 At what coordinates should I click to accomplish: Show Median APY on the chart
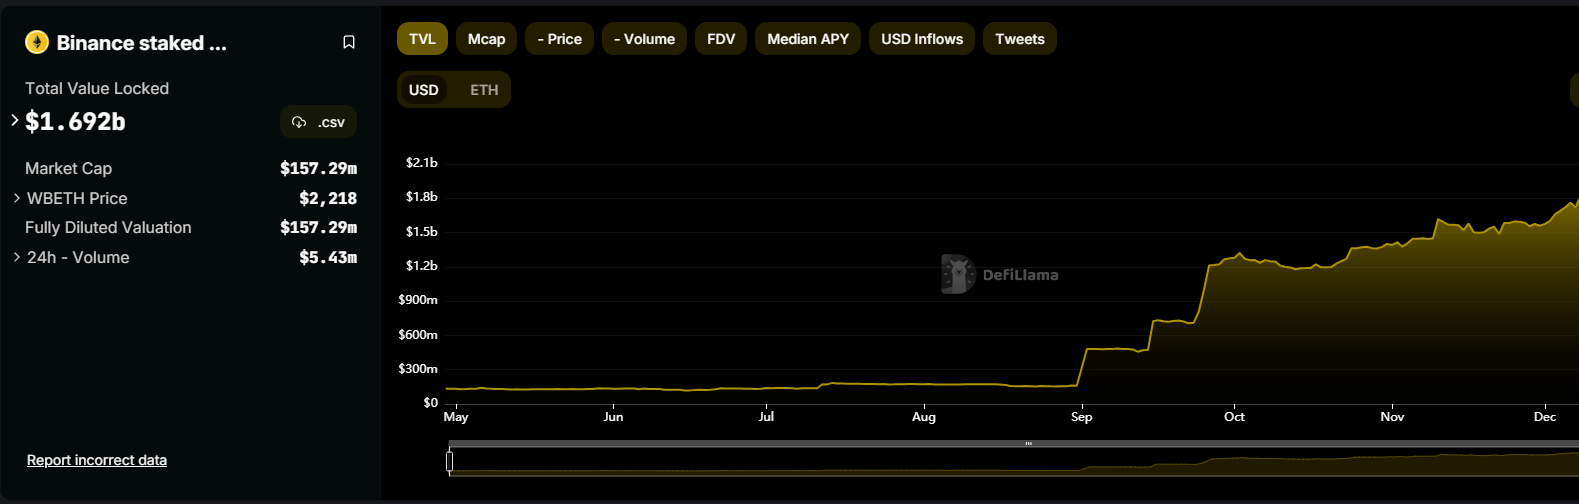point(807,39)
